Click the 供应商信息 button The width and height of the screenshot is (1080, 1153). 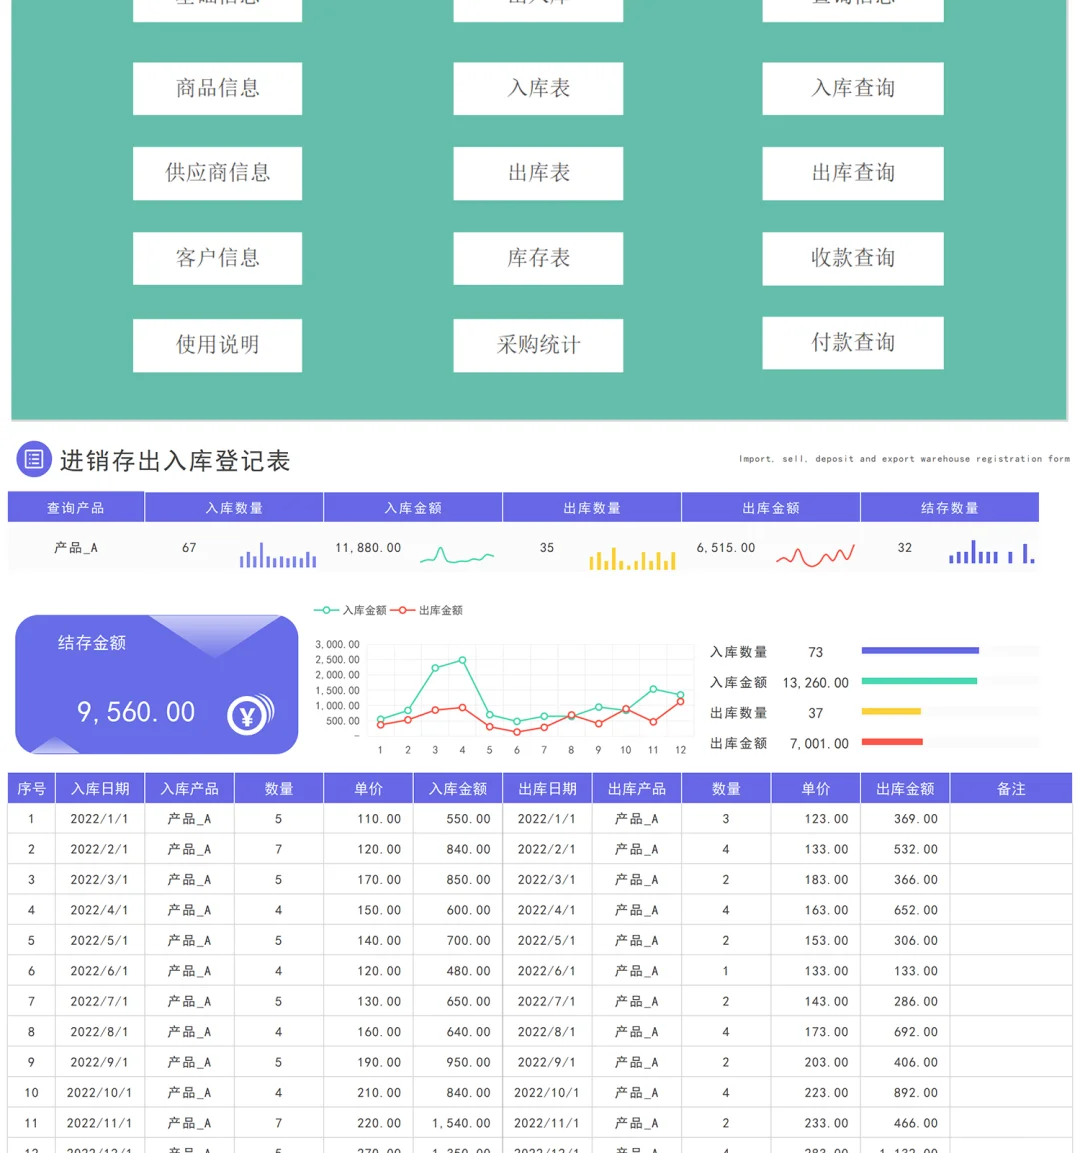click(217, 173)
